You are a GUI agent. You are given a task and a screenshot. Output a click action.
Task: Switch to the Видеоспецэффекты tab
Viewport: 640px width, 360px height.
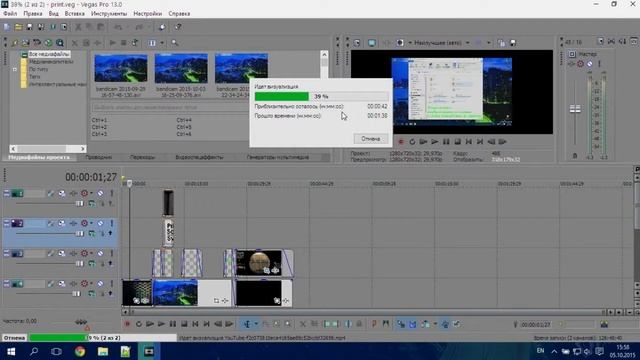point(199,157)
